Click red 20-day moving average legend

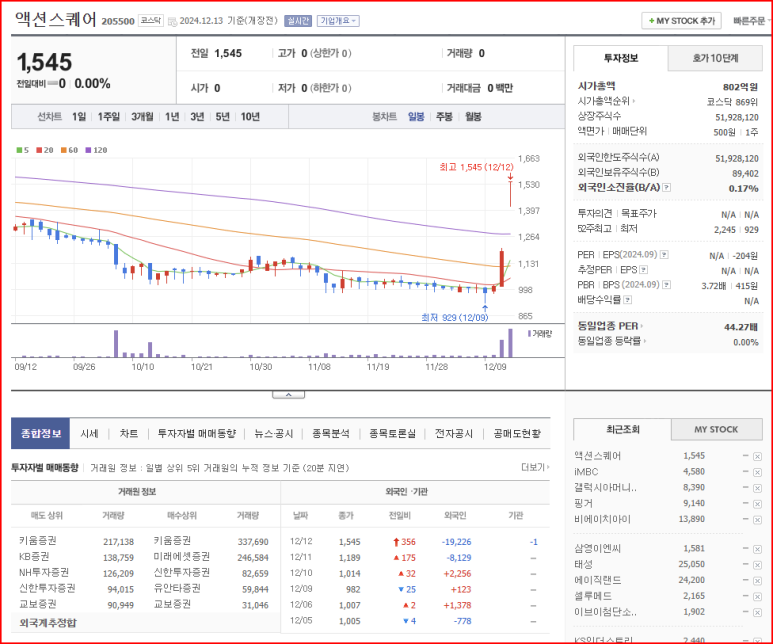coord(44,150)
